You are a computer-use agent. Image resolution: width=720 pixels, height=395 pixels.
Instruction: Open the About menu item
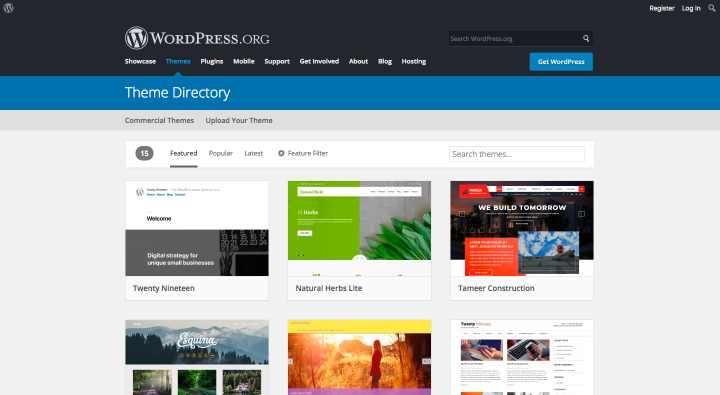(358, 62)
